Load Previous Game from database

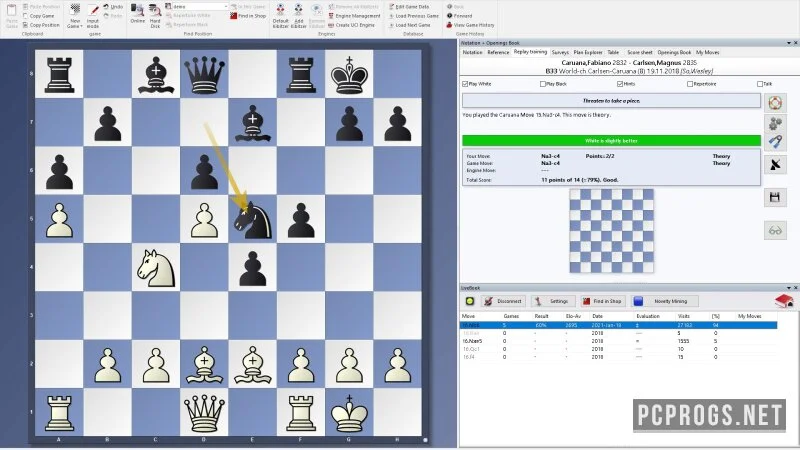pos(414,16)
